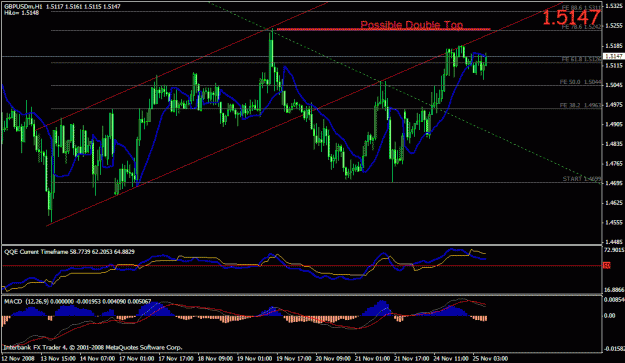Click the '19 Nov 01:00' time axis label
This screenshot has height=363, width=625.
255,358
